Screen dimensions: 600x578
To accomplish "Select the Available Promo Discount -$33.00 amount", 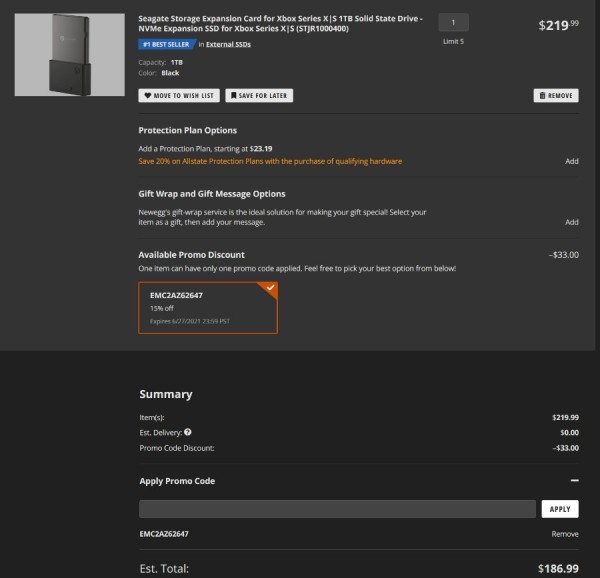I will (564, 255).
